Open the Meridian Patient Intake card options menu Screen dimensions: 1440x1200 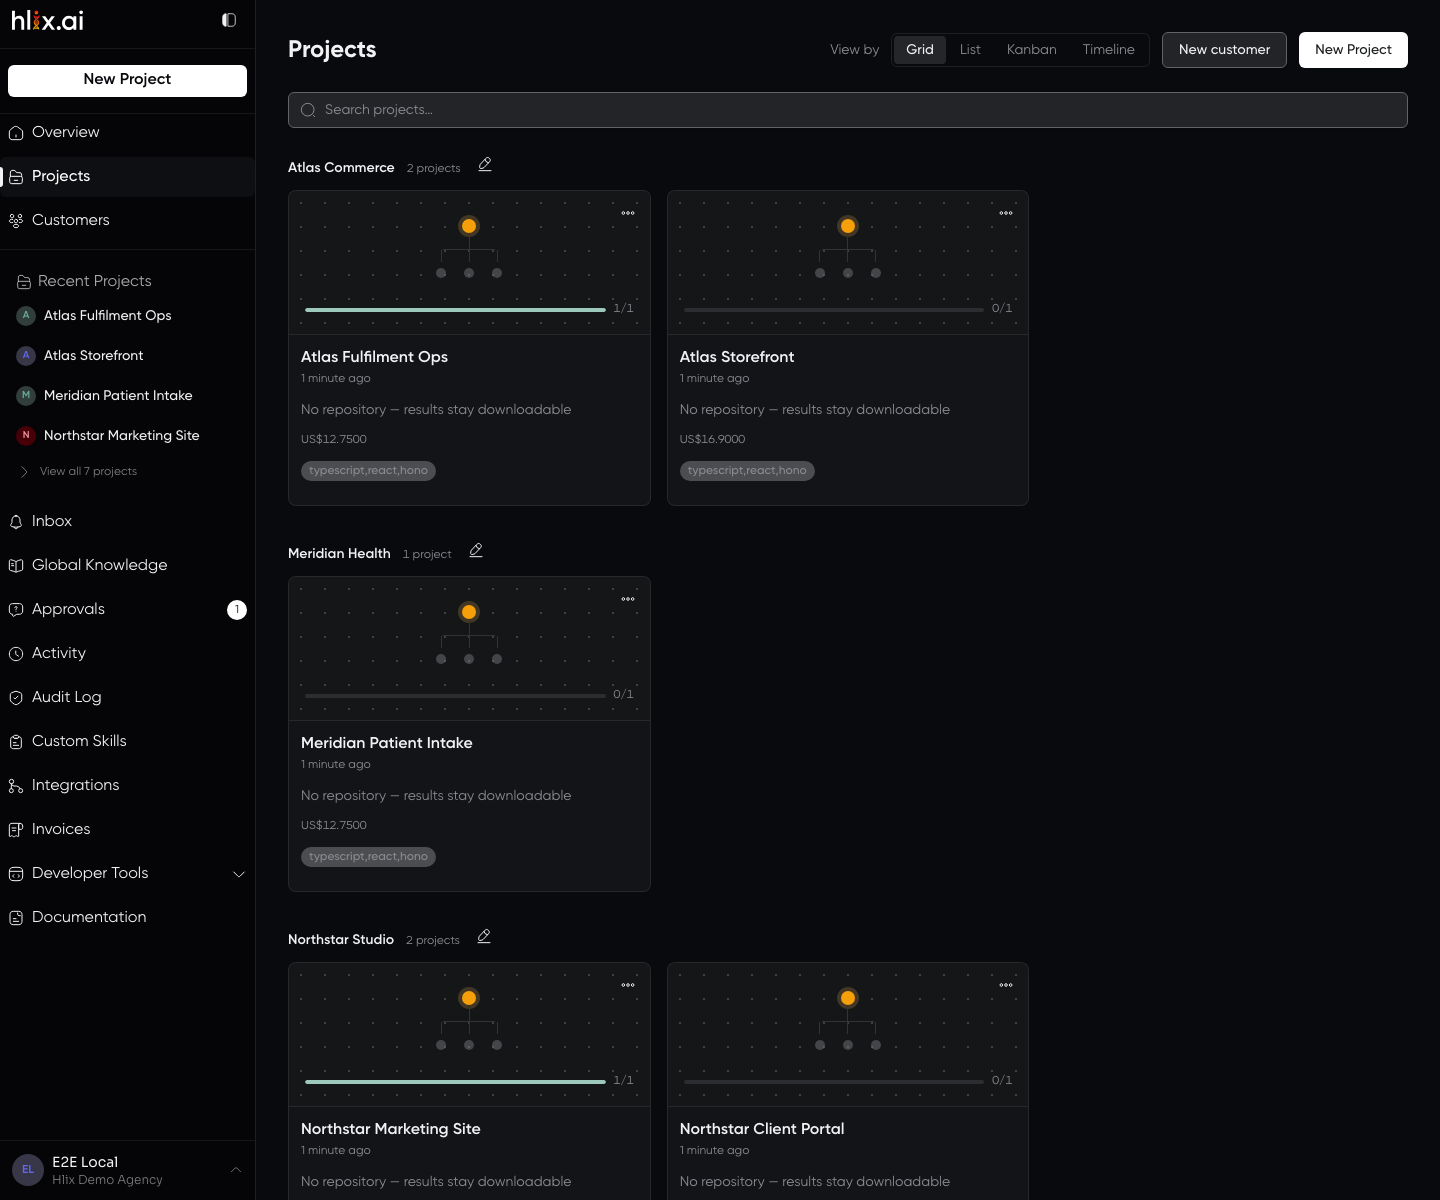click(x=628, y=599)
